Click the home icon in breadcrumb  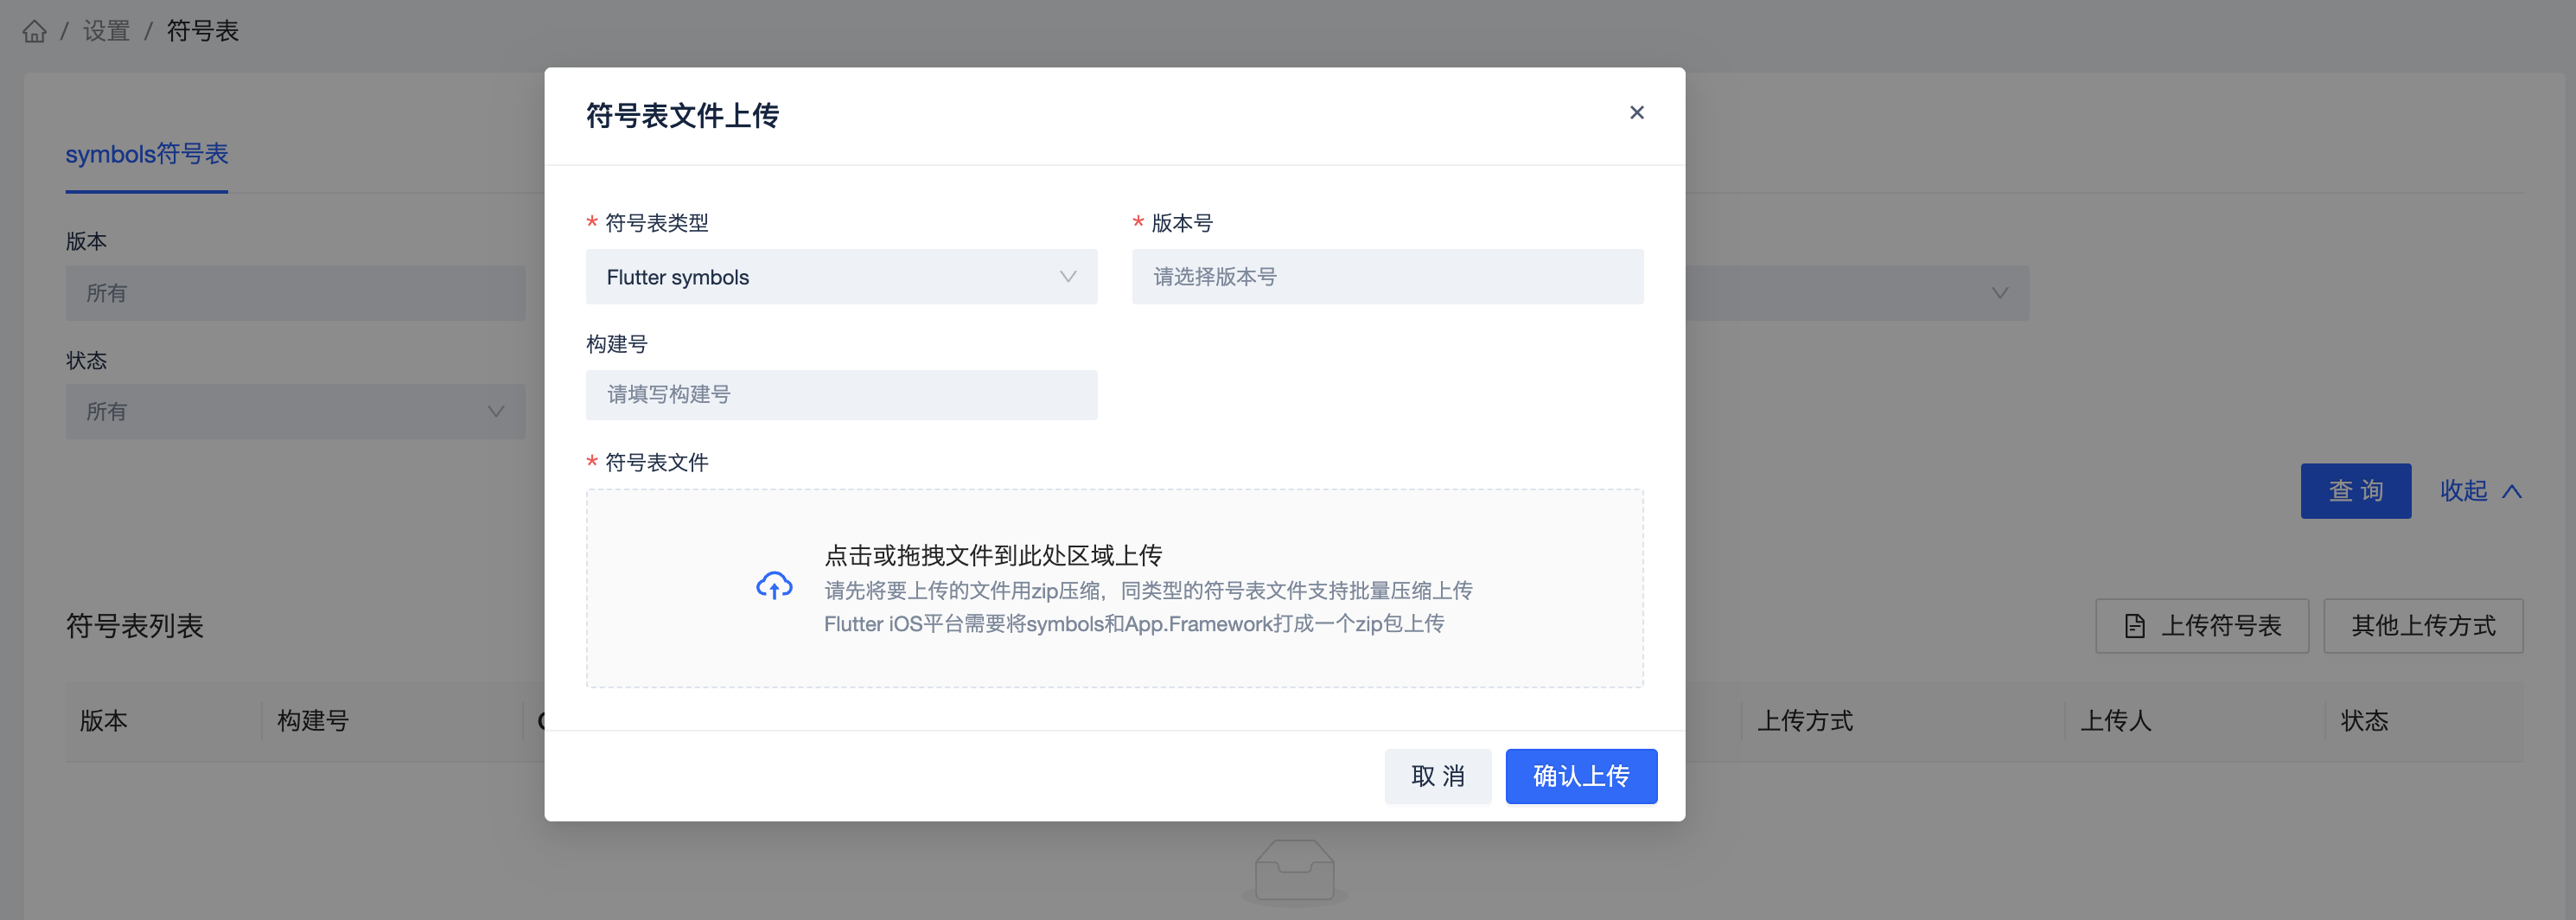click(34, 31)
